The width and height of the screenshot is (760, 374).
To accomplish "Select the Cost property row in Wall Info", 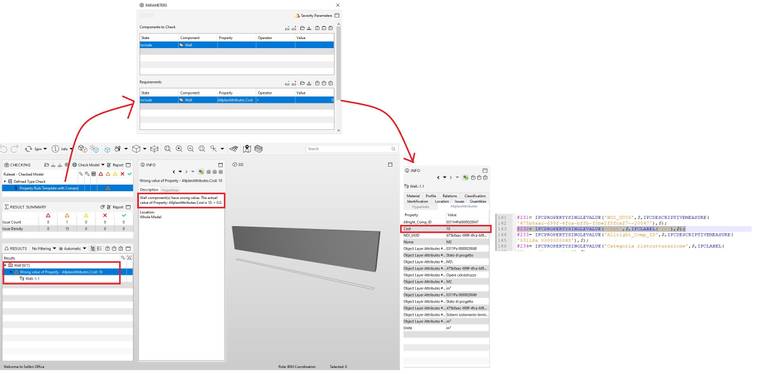I will 446,228.
